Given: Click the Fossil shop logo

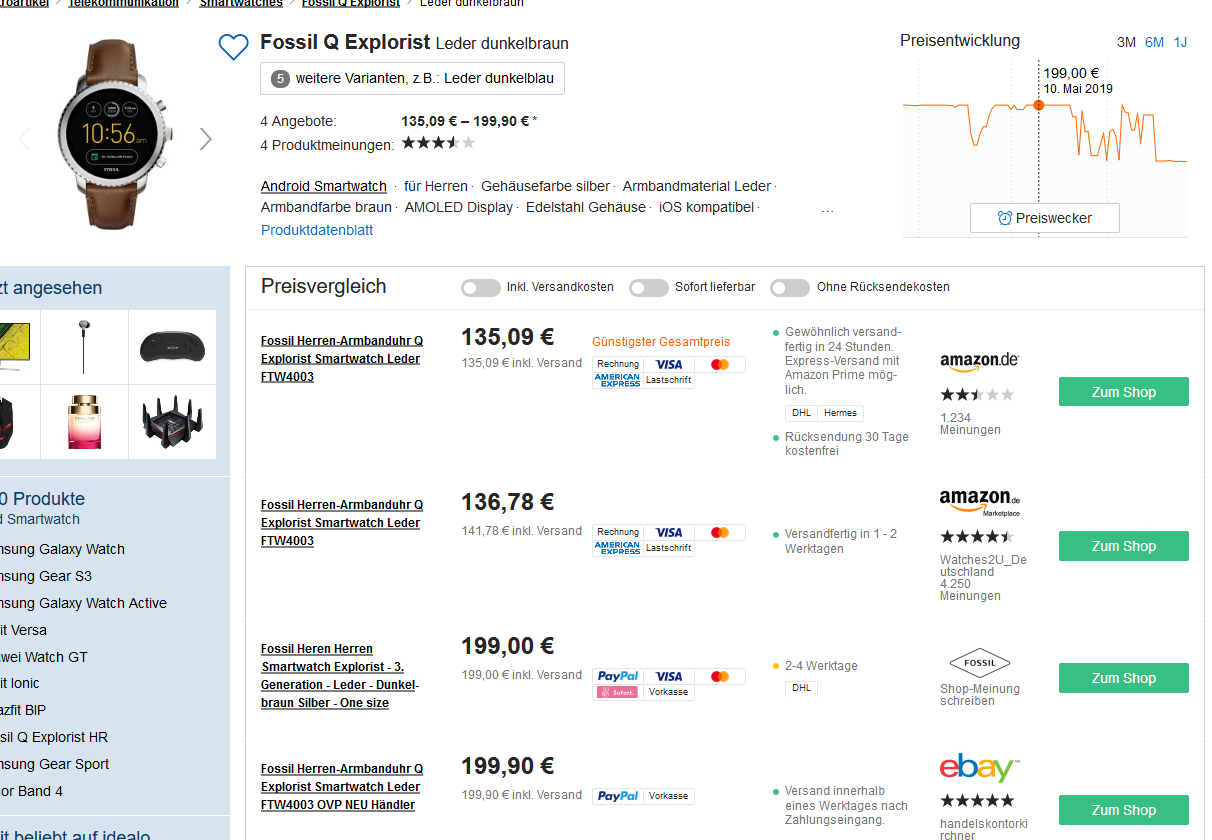Looking at the screenshot, I should tap(979, 663).
